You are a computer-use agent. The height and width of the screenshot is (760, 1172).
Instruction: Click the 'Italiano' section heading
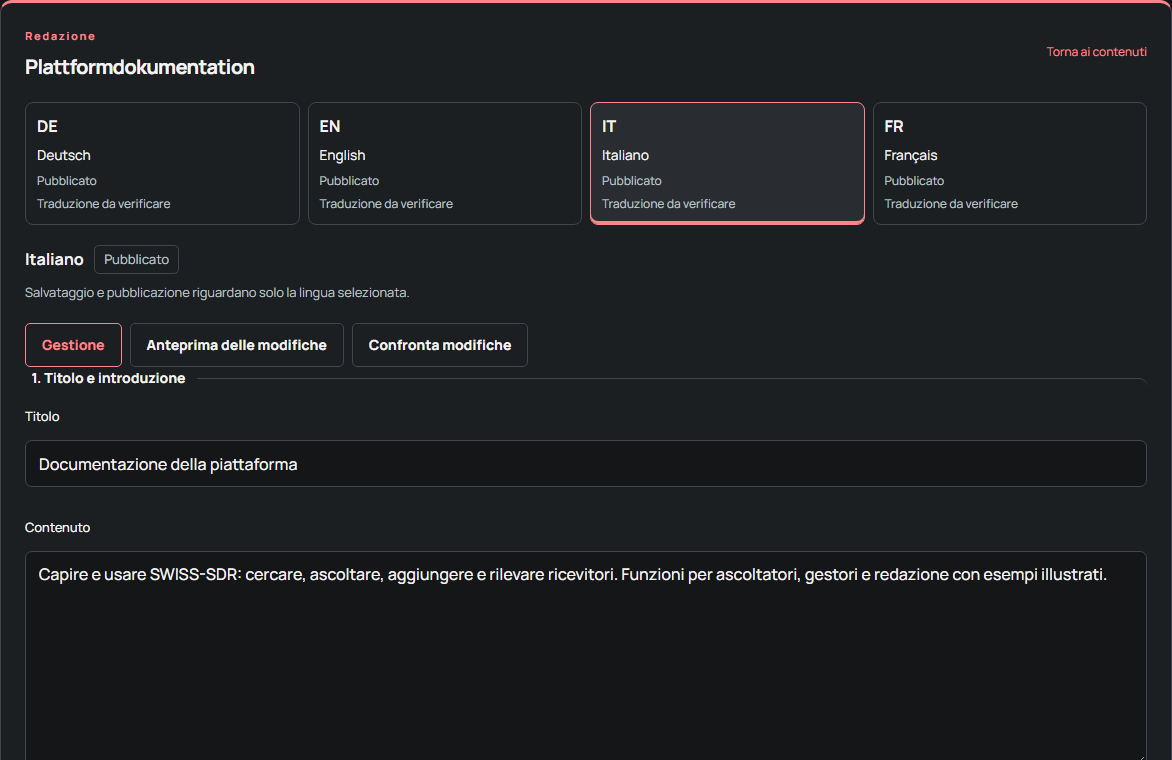tap(55, 259)
